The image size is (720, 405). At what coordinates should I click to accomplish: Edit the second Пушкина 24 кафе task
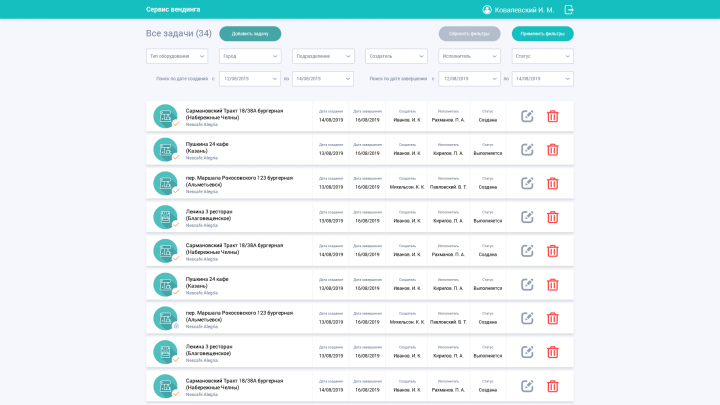coord(527,285)
